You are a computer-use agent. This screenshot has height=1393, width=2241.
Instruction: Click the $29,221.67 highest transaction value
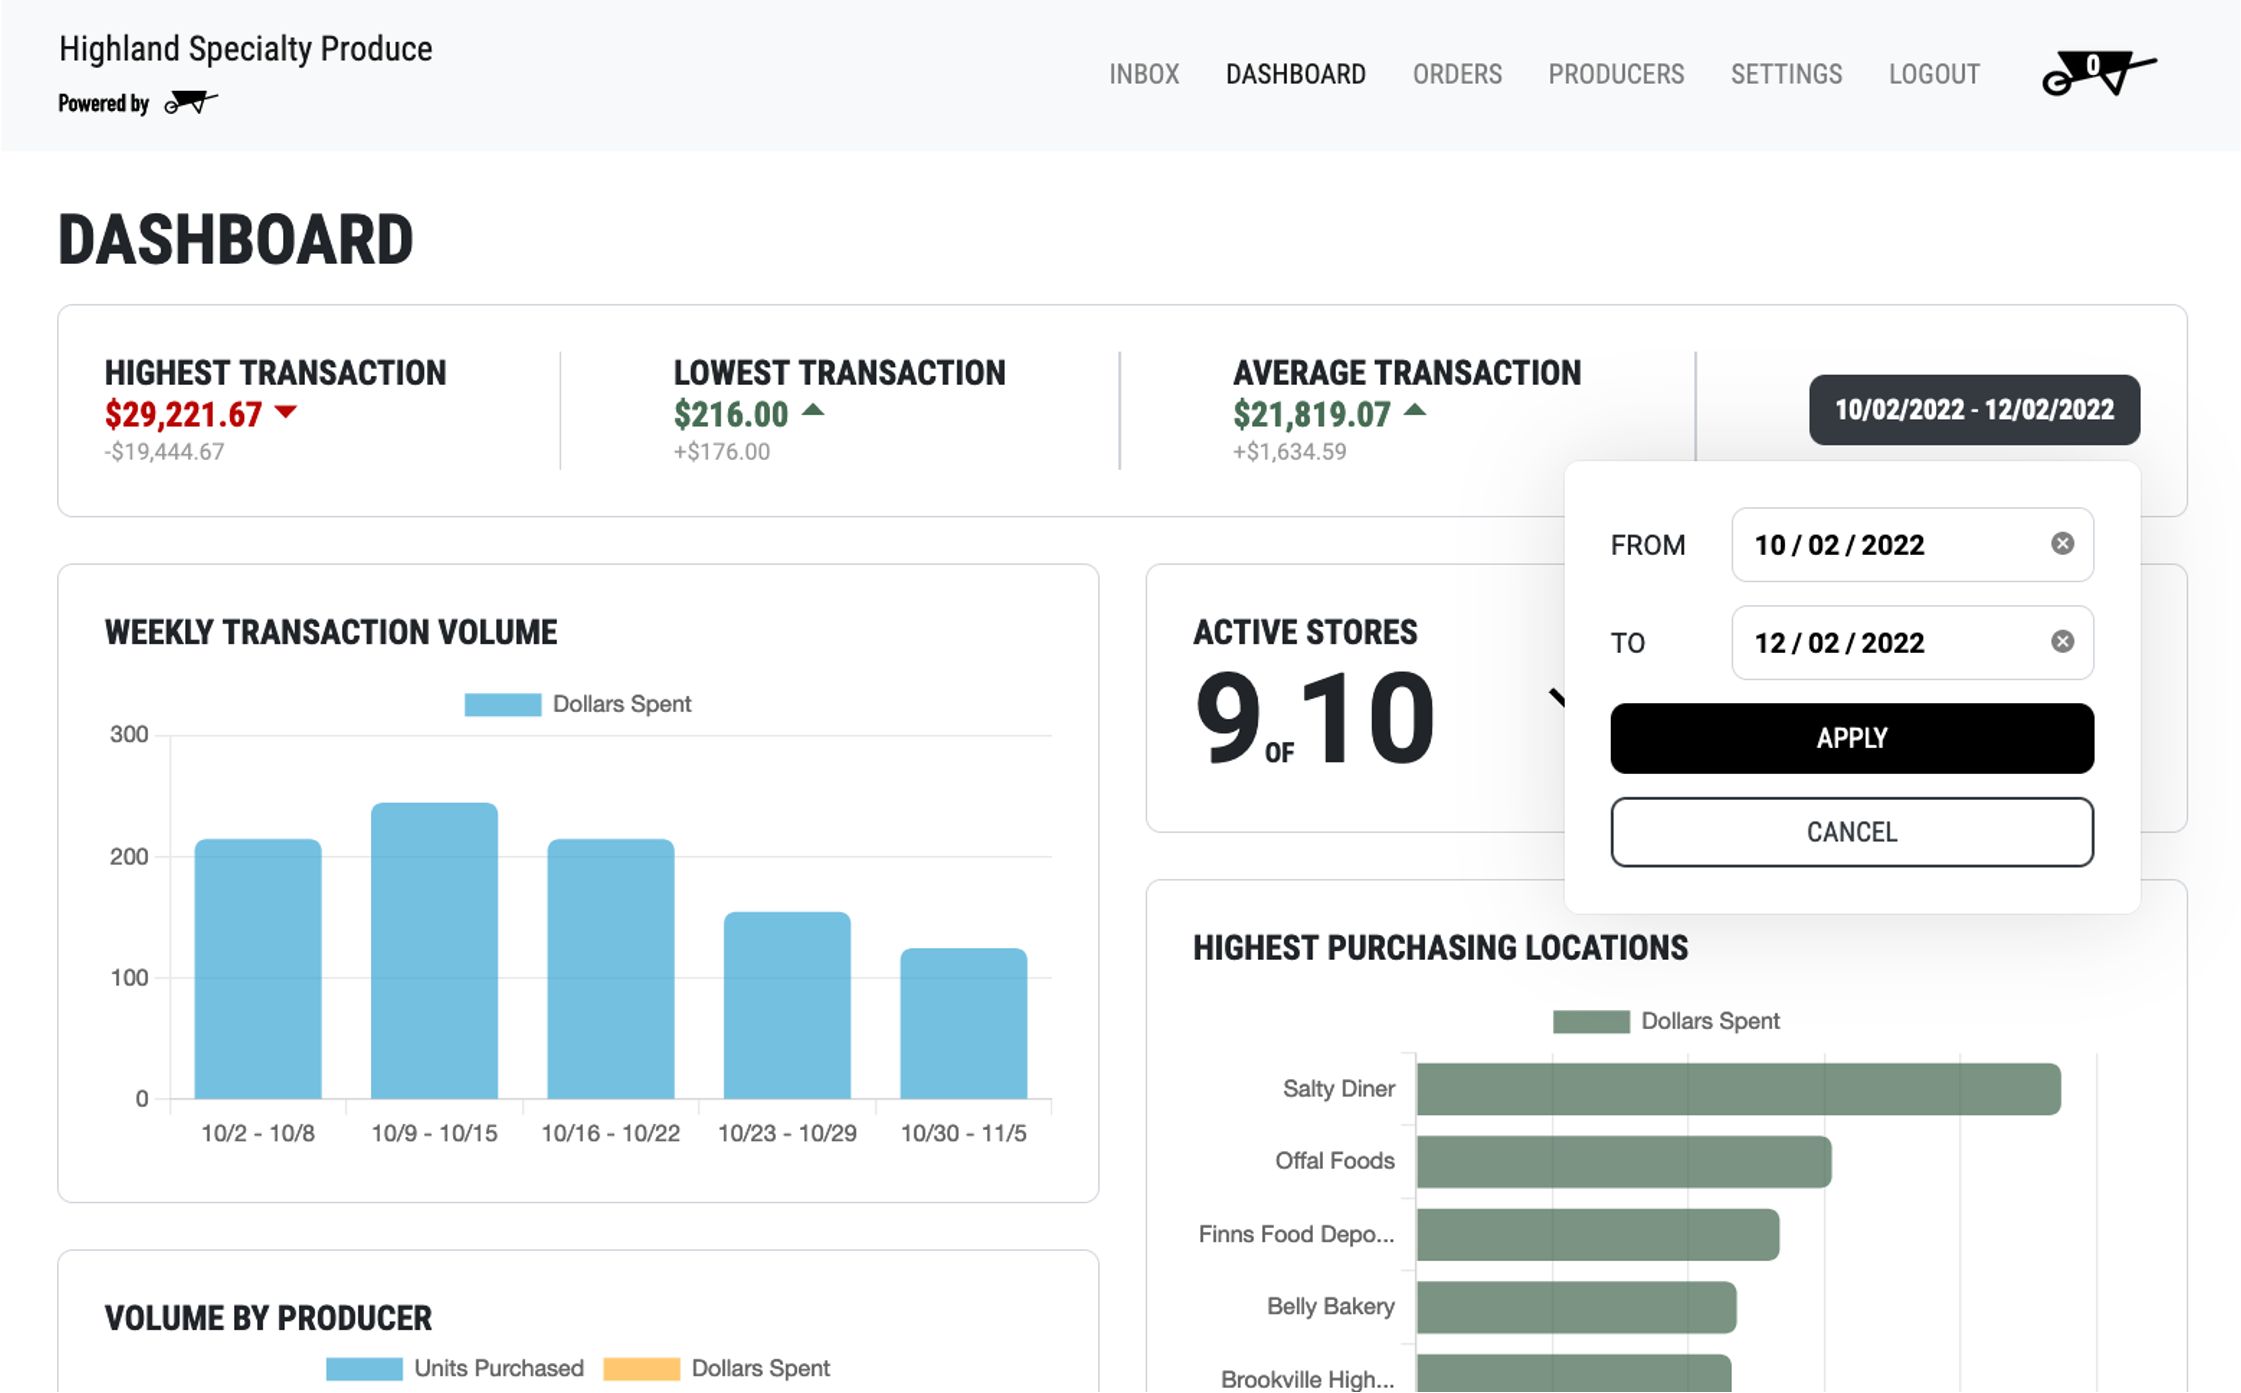[183, 414]
